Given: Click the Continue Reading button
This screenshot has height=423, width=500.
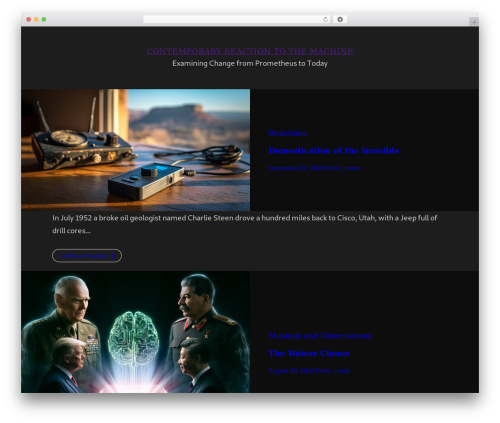Looking at the screenshot, I should 87,256.
